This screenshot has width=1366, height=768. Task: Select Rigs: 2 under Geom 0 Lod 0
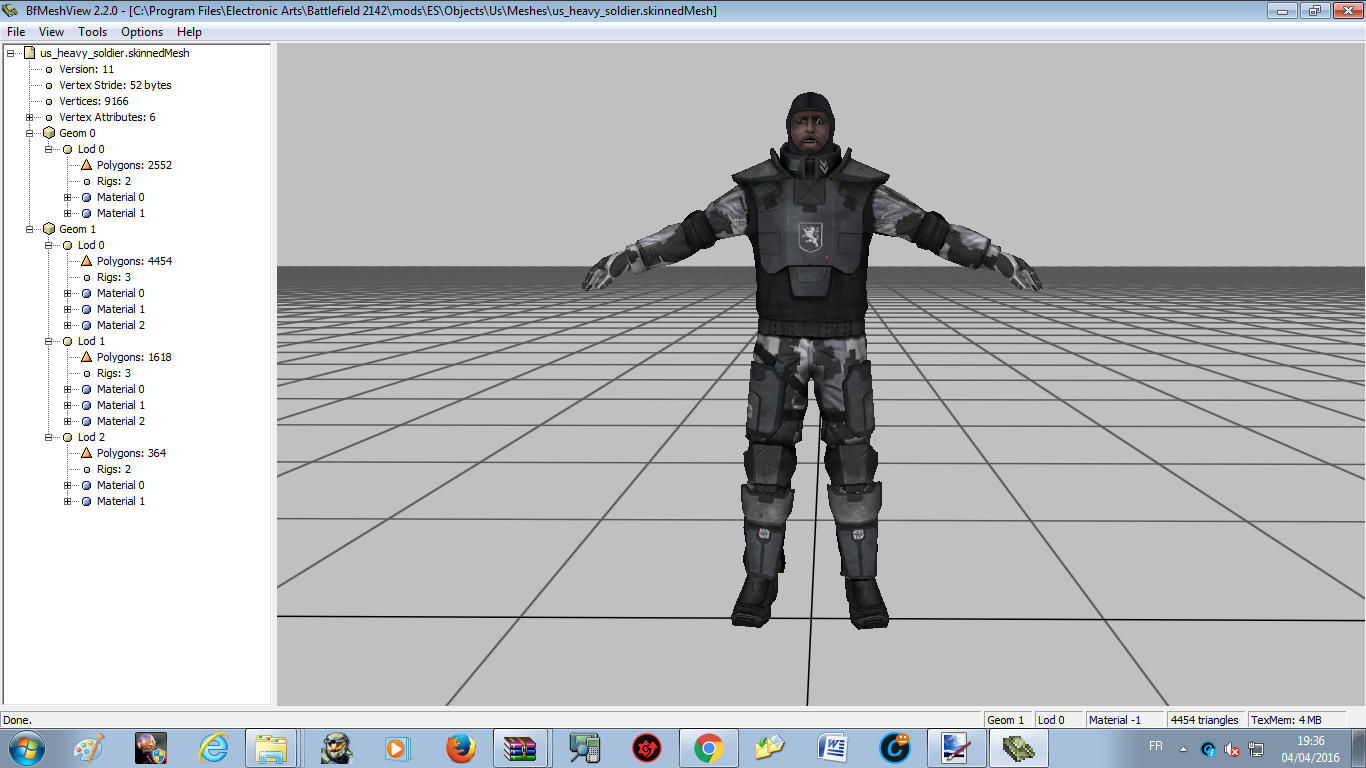114,181
